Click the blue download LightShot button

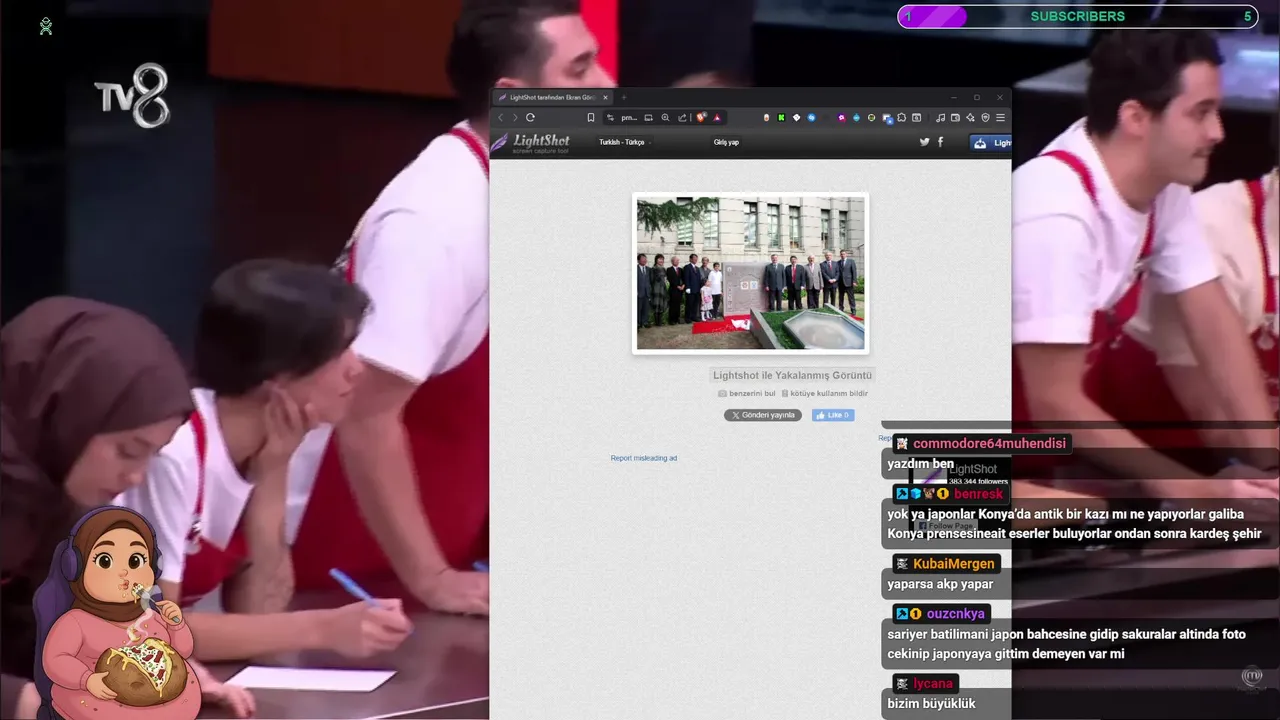(x=991, y=143)
